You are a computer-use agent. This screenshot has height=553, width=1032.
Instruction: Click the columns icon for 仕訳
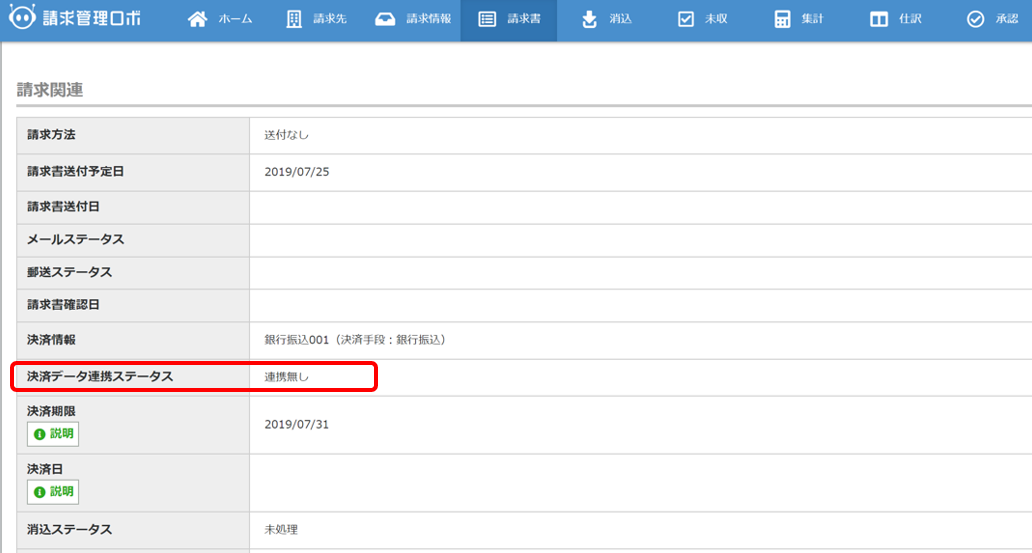(x=879, y=20)
